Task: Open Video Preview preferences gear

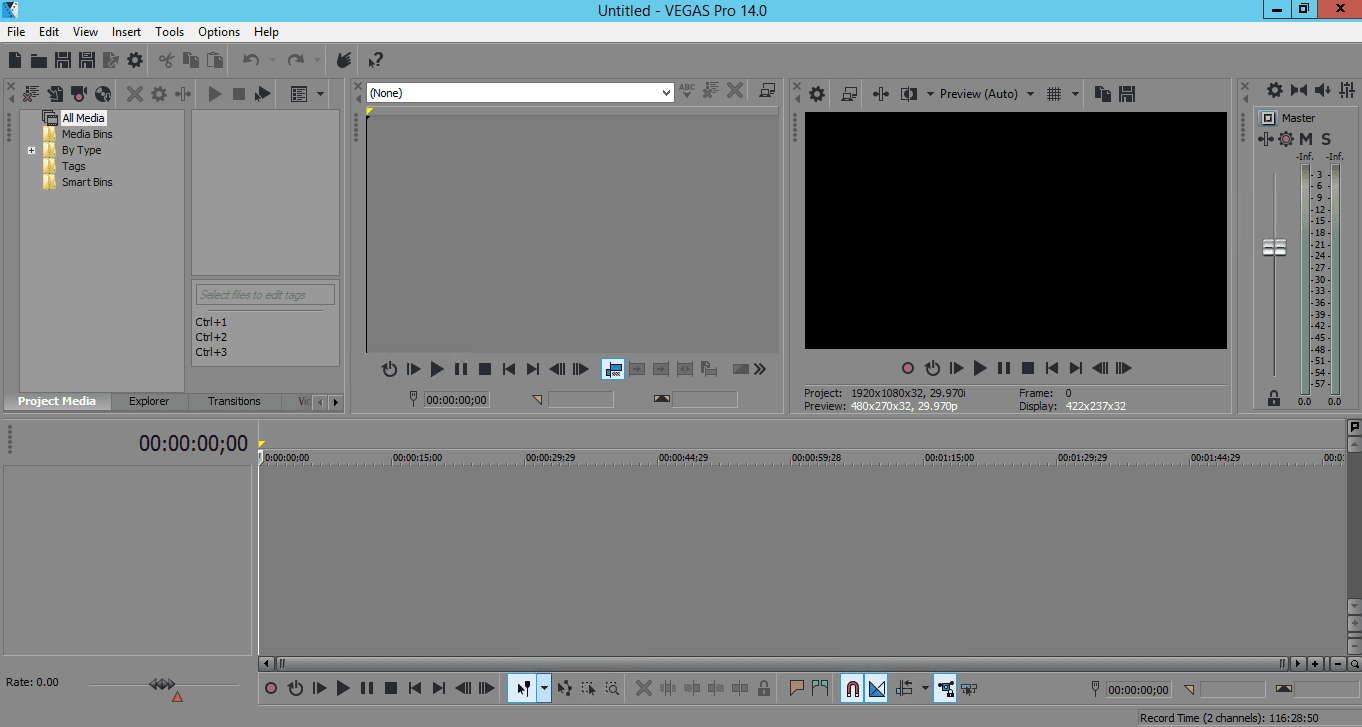Action: [x=817, y=94]
